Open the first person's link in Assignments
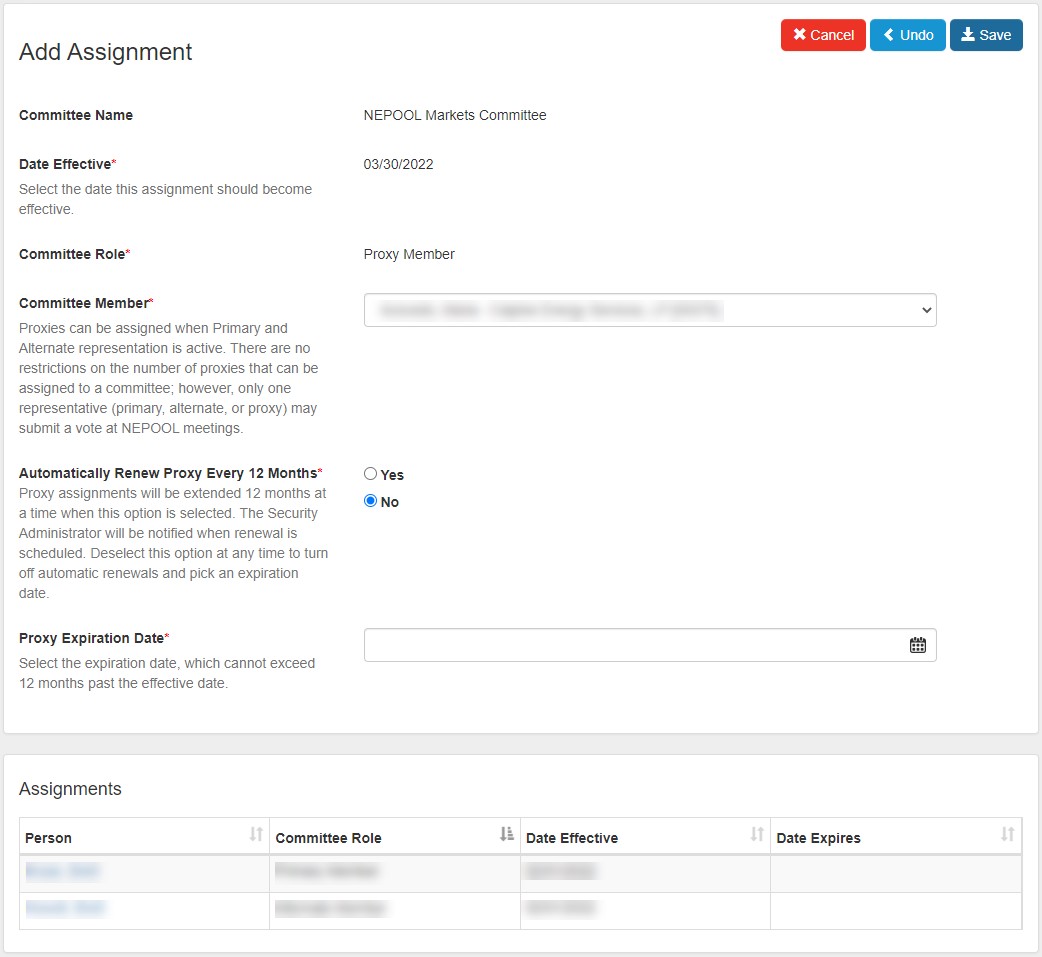The height and width of the screenshot is (957, 1042). (x=64, y=871)
